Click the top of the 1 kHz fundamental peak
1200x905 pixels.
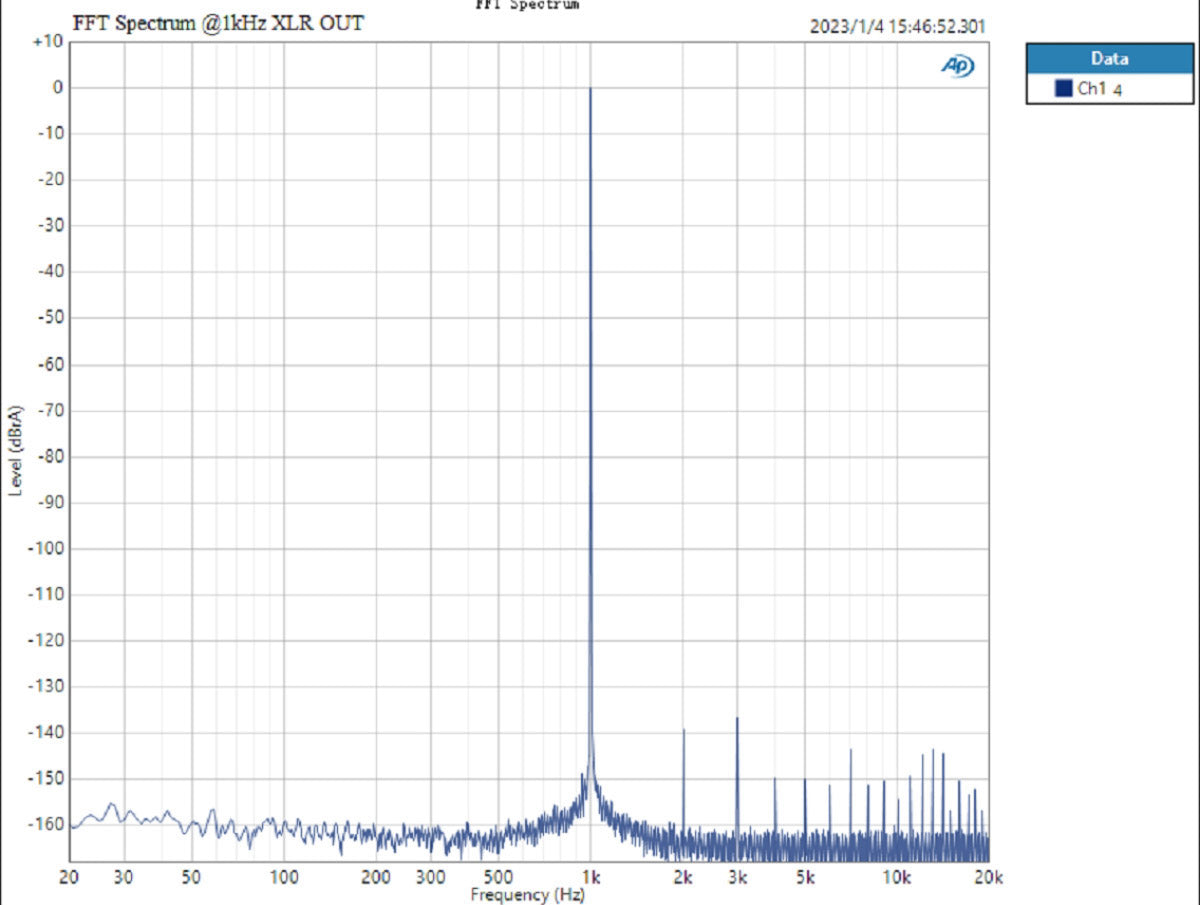590,90
